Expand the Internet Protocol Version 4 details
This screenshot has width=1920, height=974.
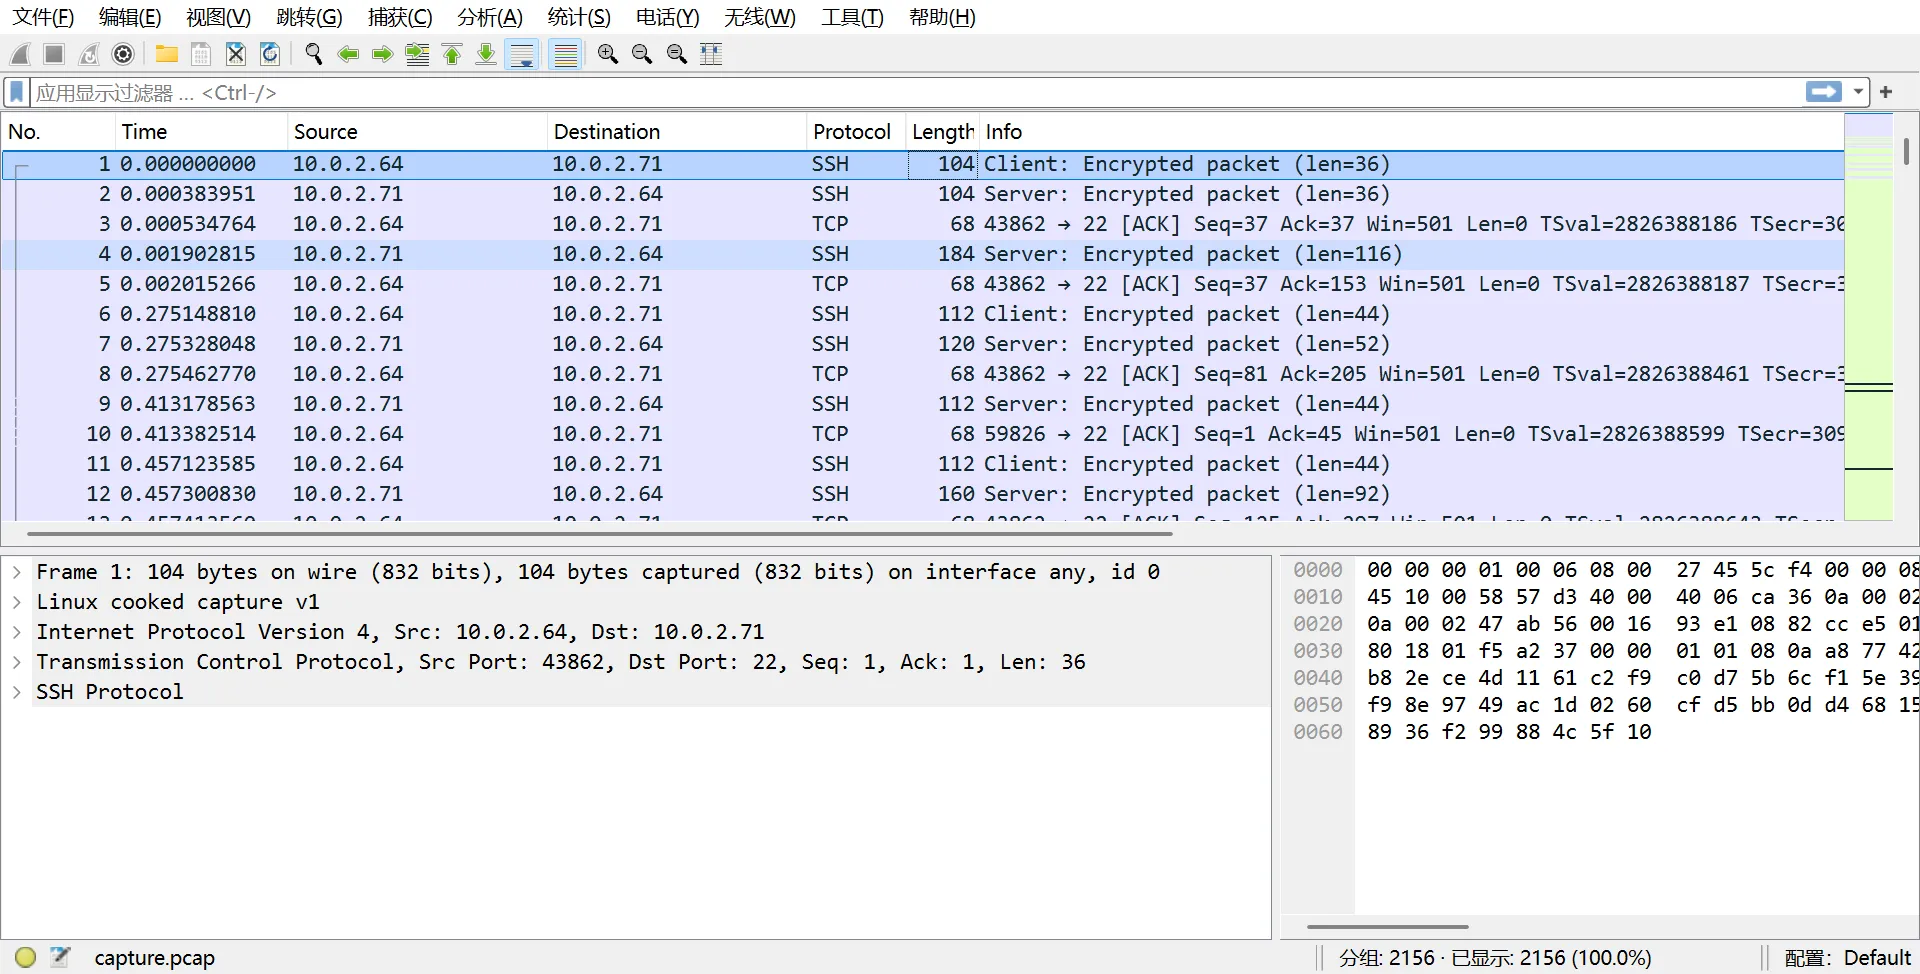click(x=17, y=632)
